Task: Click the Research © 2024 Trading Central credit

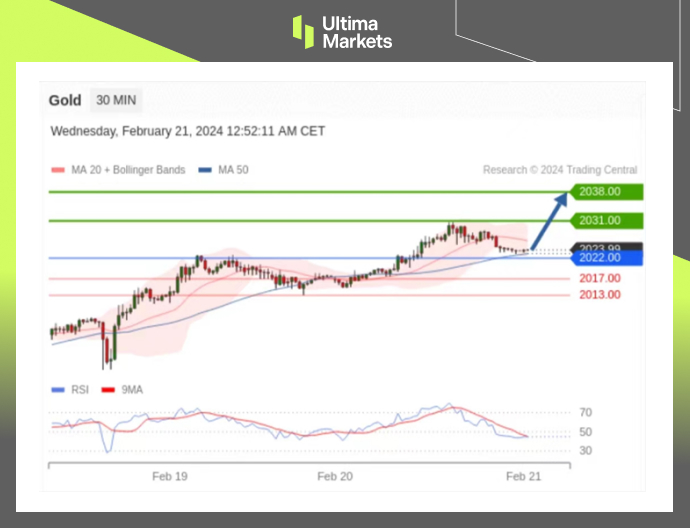Action: [559, 170]
